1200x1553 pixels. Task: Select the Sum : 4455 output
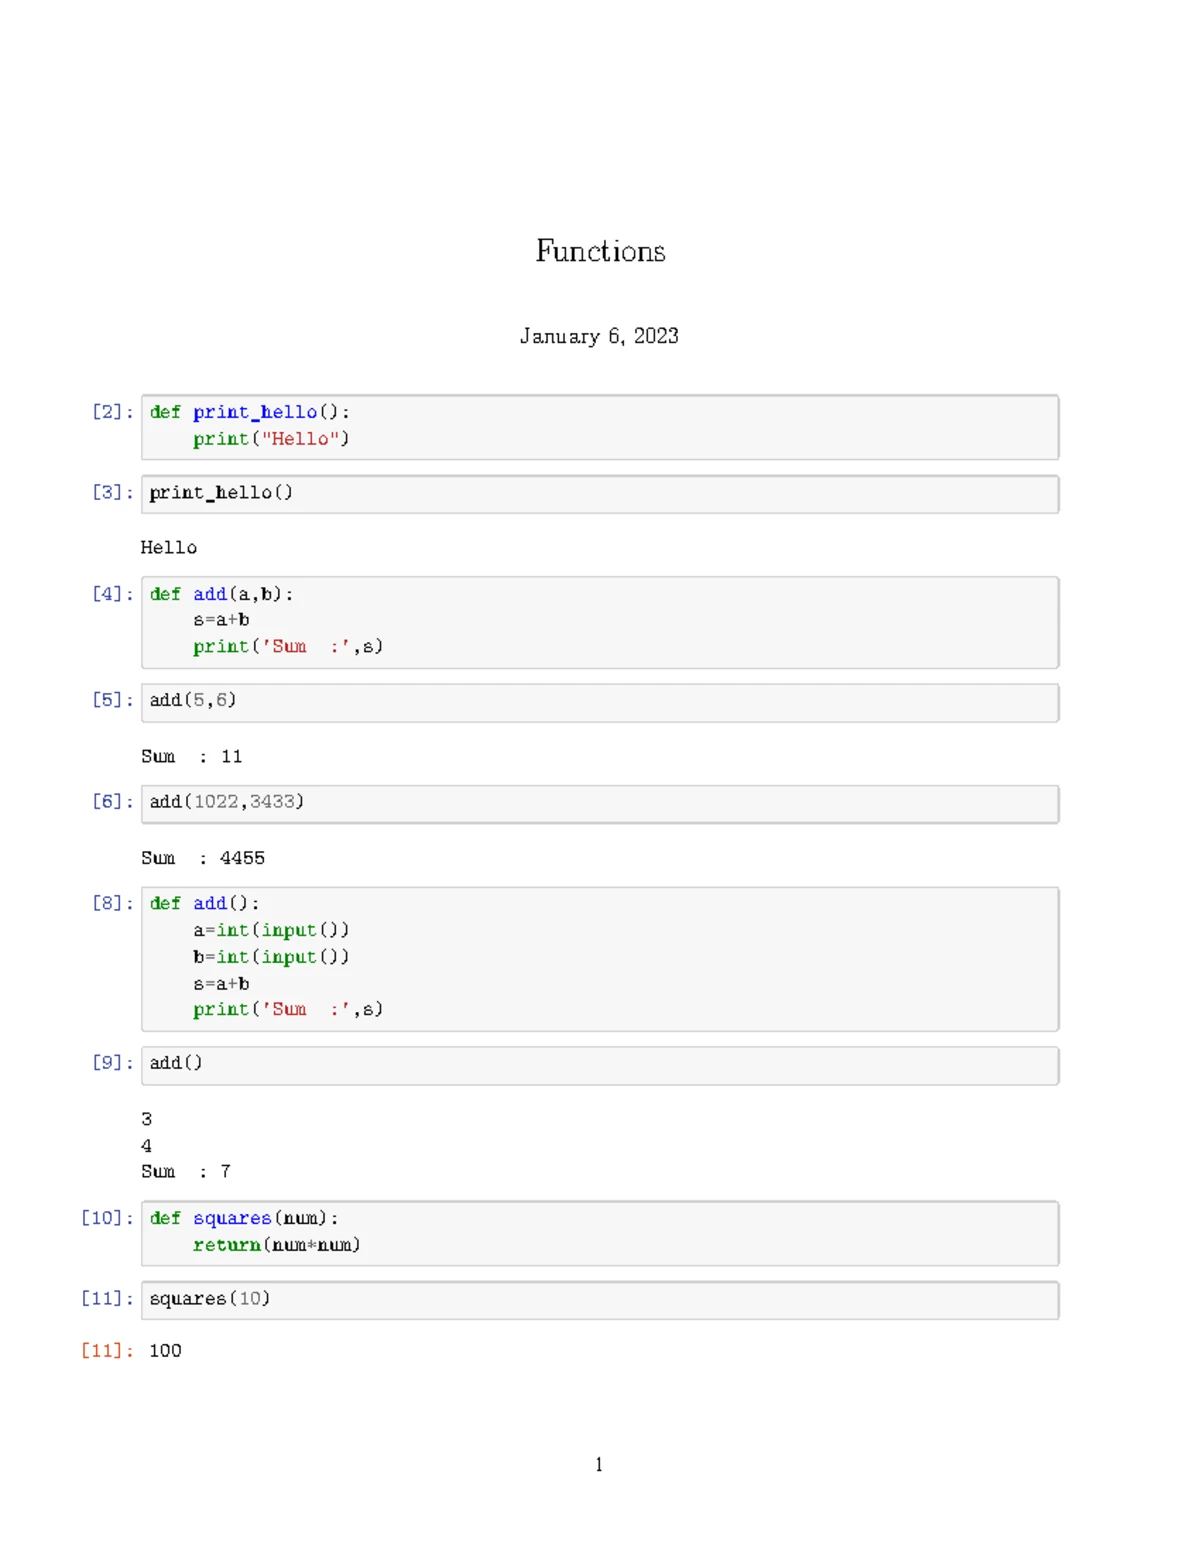click(x=202, y=858)
